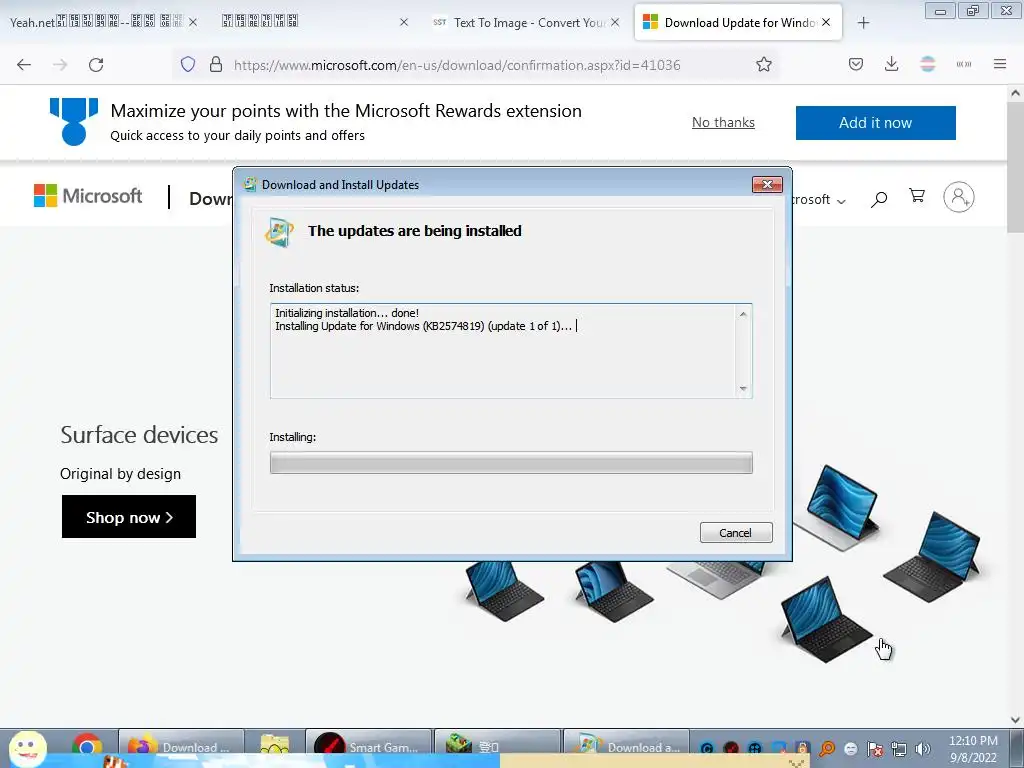Screen dimensions: 1024x768
Task: Click the taskbar clock showing 12:10 PM
Action: pos(973,748)
